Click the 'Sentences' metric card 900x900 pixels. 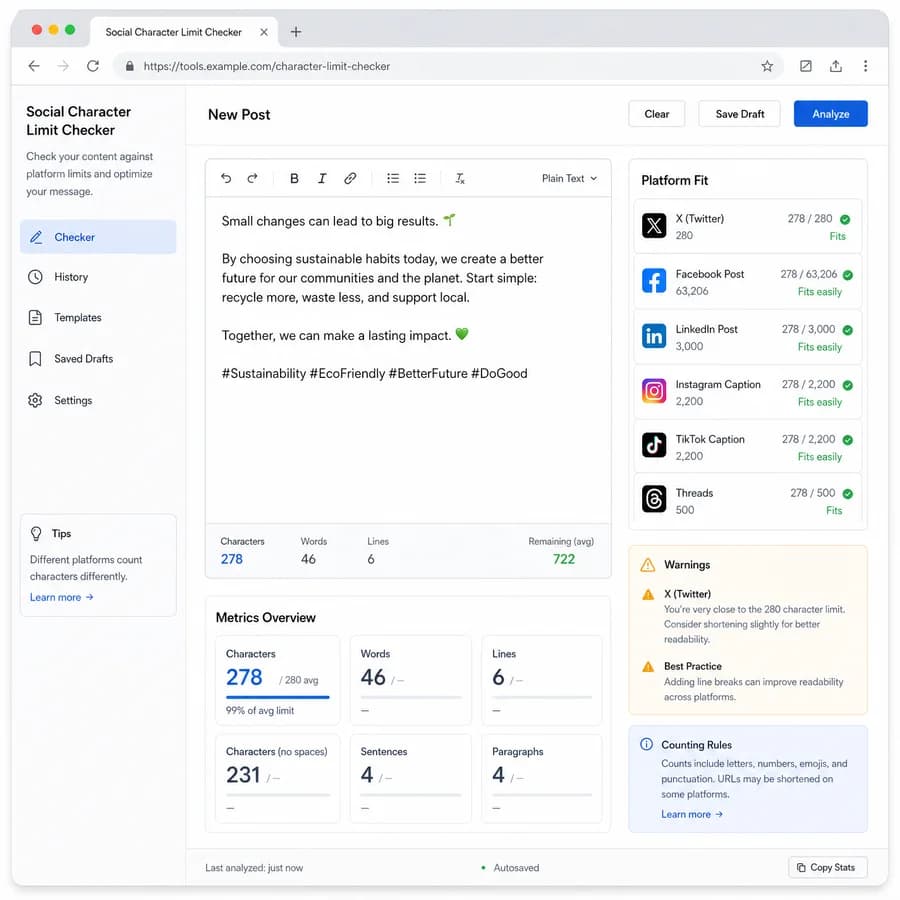point(411,778)
